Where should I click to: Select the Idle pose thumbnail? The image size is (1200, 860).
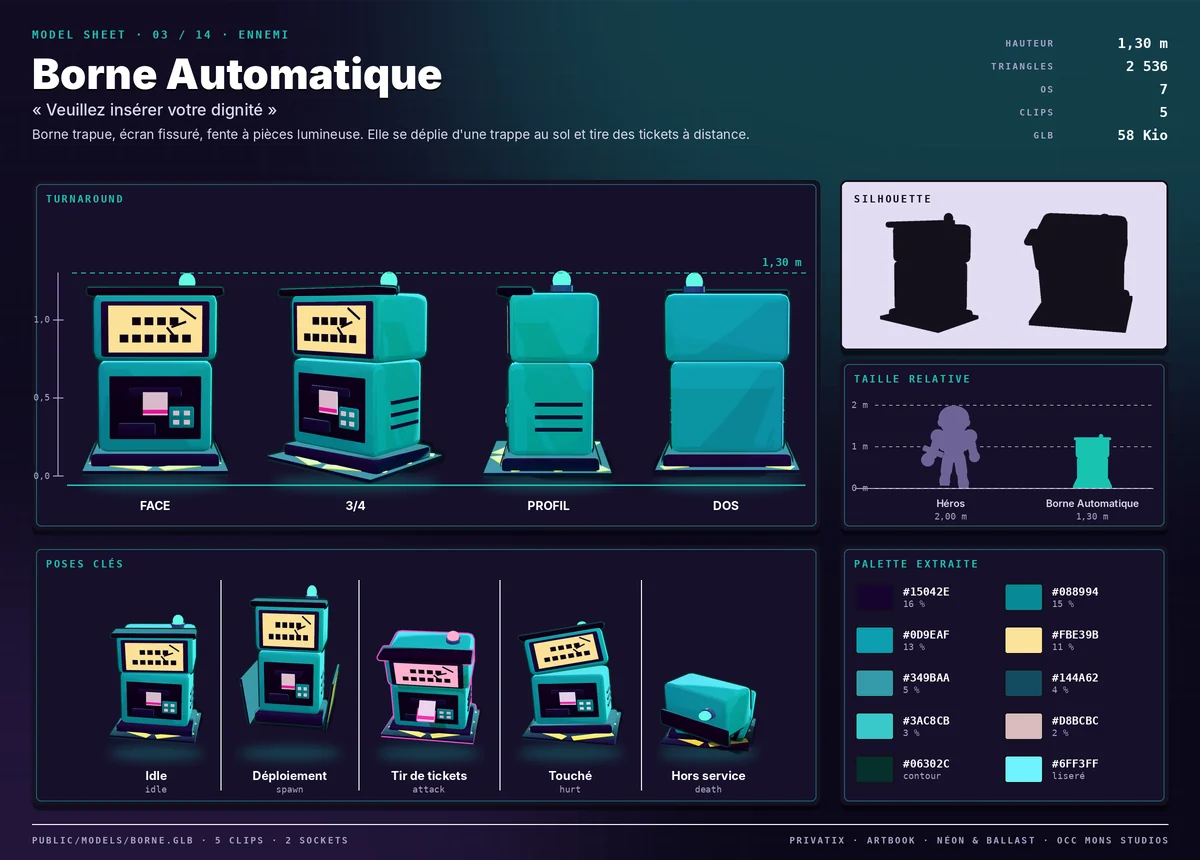click(x=156, y=680)
